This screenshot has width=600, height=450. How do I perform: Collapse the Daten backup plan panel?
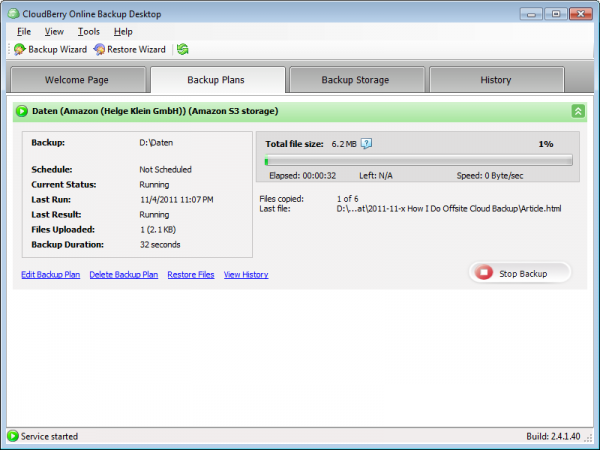[578, 111]
